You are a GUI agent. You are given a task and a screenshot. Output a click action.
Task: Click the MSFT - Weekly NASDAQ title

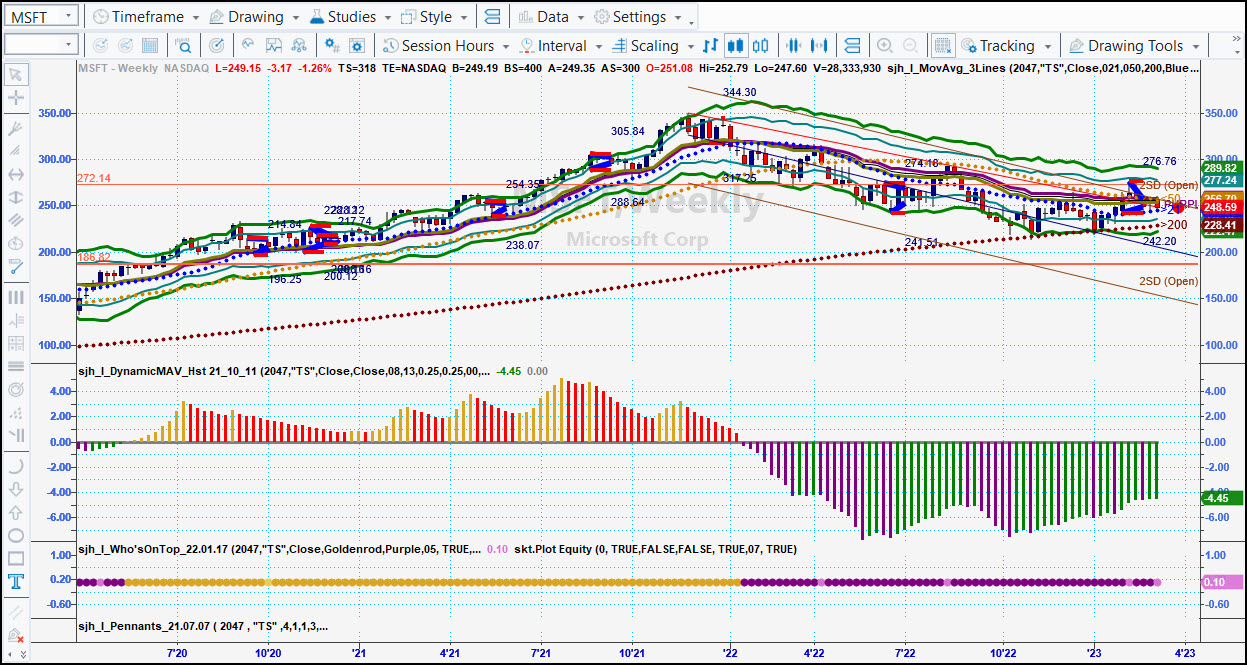144,68
